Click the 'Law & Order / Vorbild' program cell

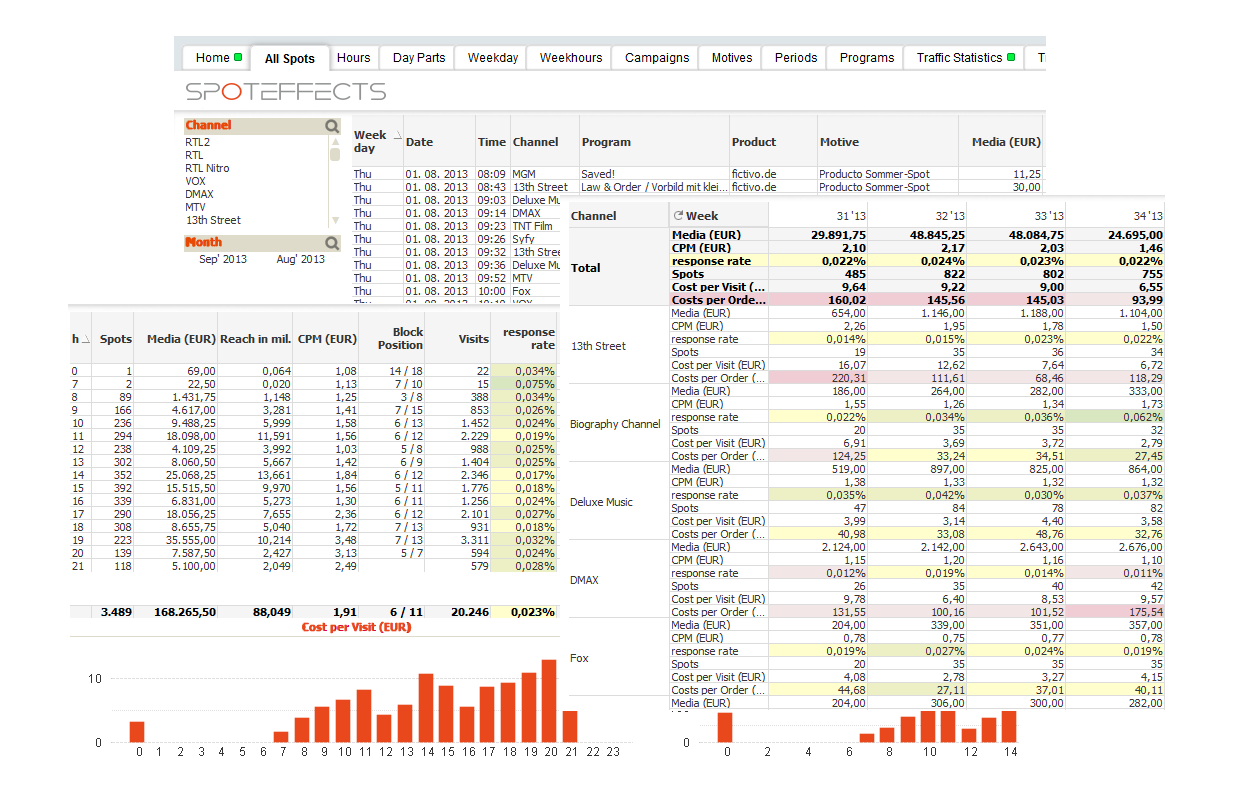654,187
